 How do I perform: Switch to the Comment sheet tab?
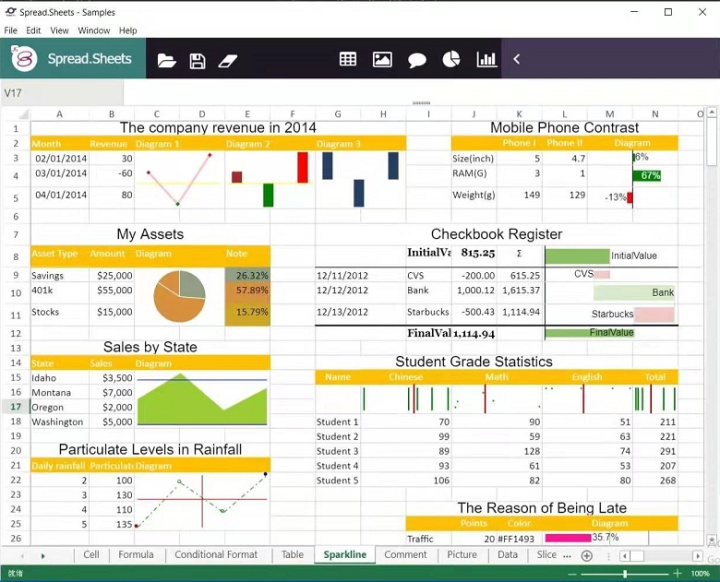click(x=405, y=554)
